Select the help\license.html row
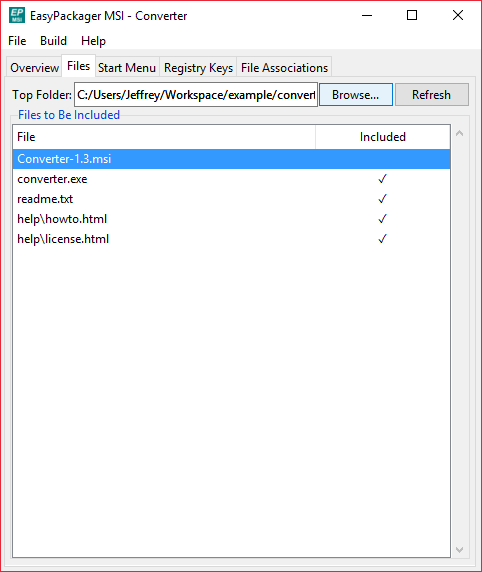The image size is (482, 572). pyautogui.click(x=231, y=239)
